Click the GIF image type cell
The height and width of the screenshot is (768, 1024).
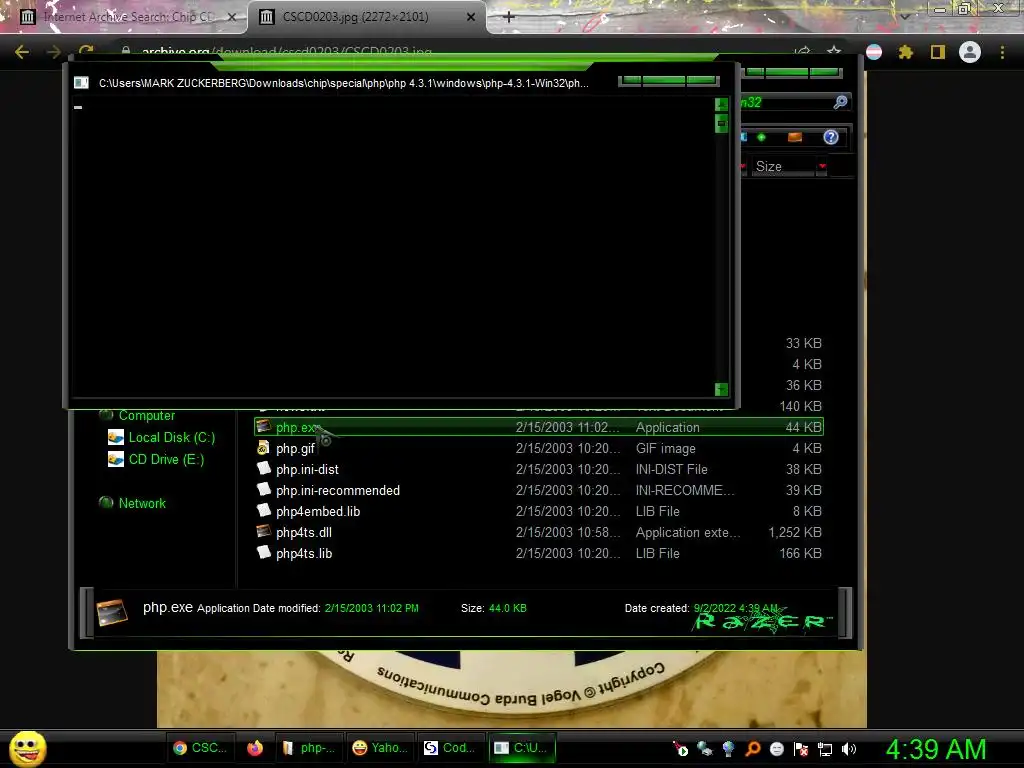coord(665,448)
